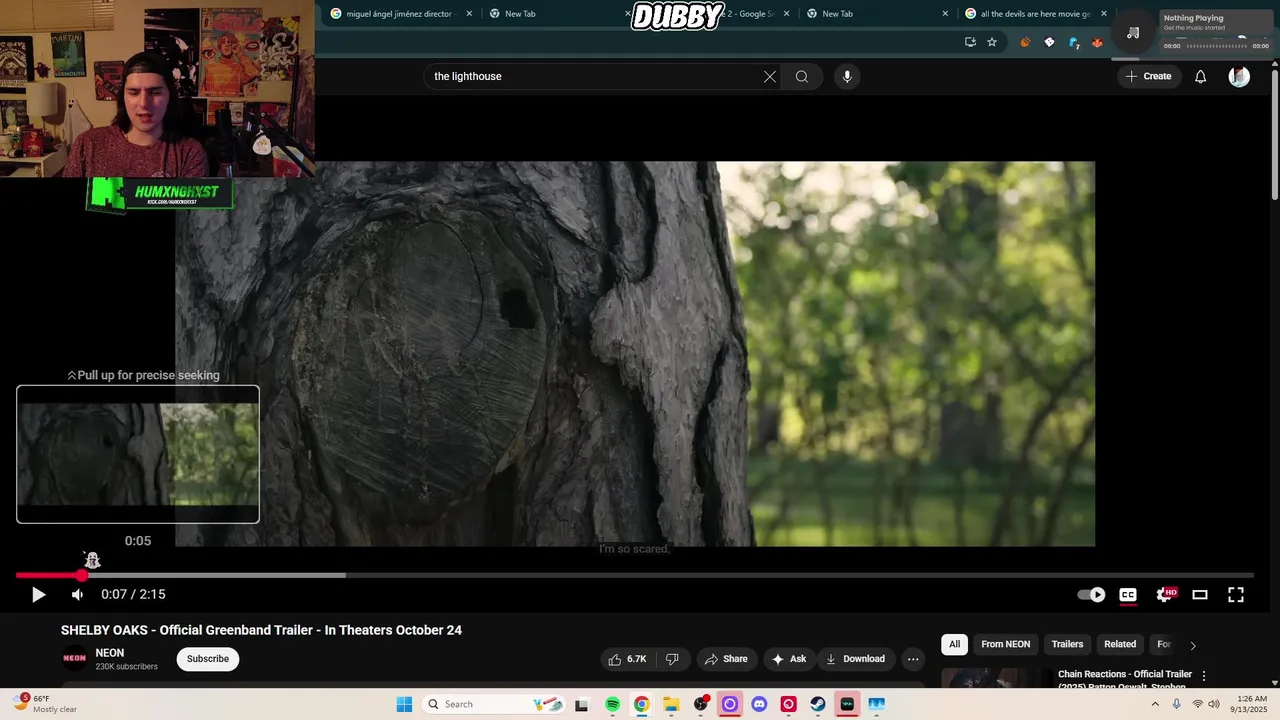Play the Shelby Oaks trailer

click(38, 595)
